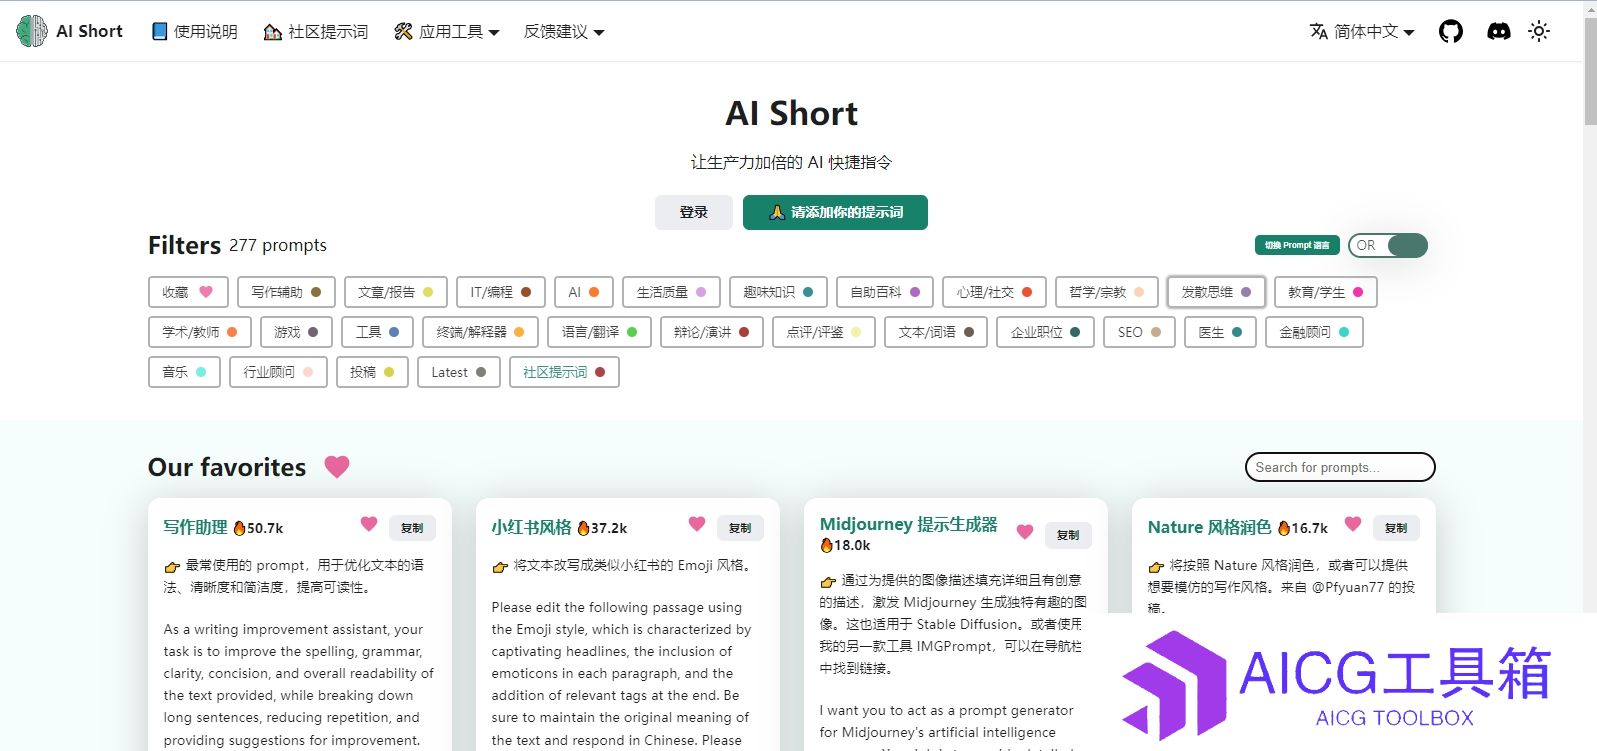Toggle the 哲学/宗教 filter tag

[1107, 292]
